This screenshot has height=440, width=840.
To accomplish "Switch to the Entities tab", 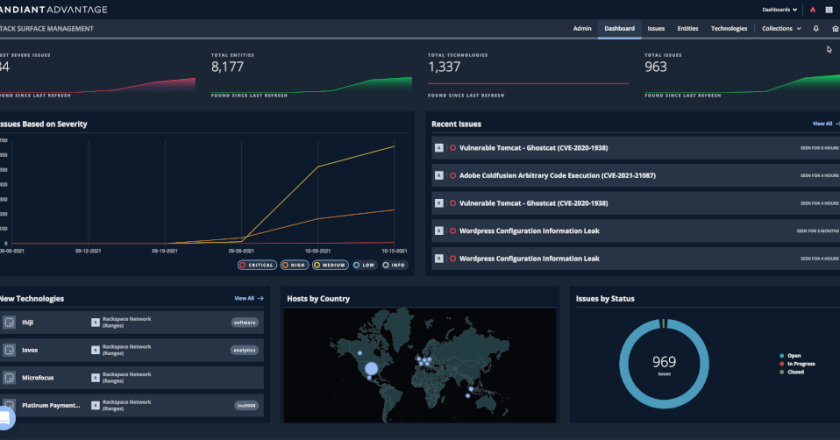I will (687, 28).
